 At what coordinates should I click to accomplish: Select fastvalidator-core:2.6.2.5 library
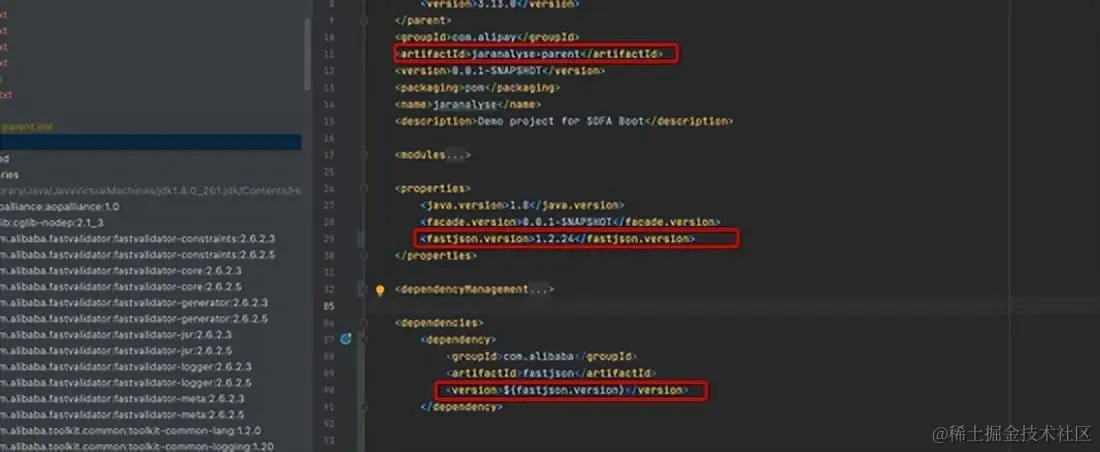tap(121, 287)
